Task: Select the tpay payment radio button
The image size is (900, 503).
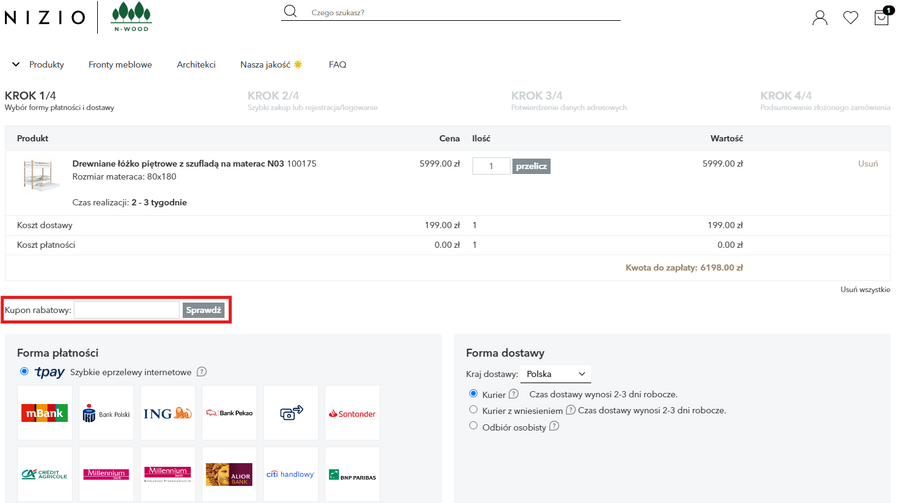Action: pos(25,372)
